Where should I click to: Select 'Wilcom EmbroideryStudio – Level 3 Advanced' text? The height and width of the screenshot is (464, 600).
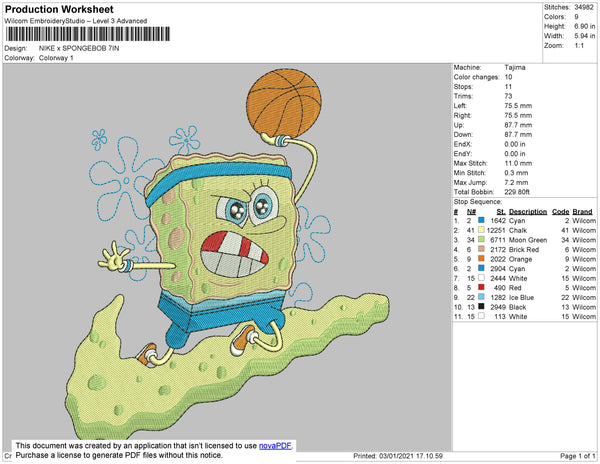tap(75, 21)
